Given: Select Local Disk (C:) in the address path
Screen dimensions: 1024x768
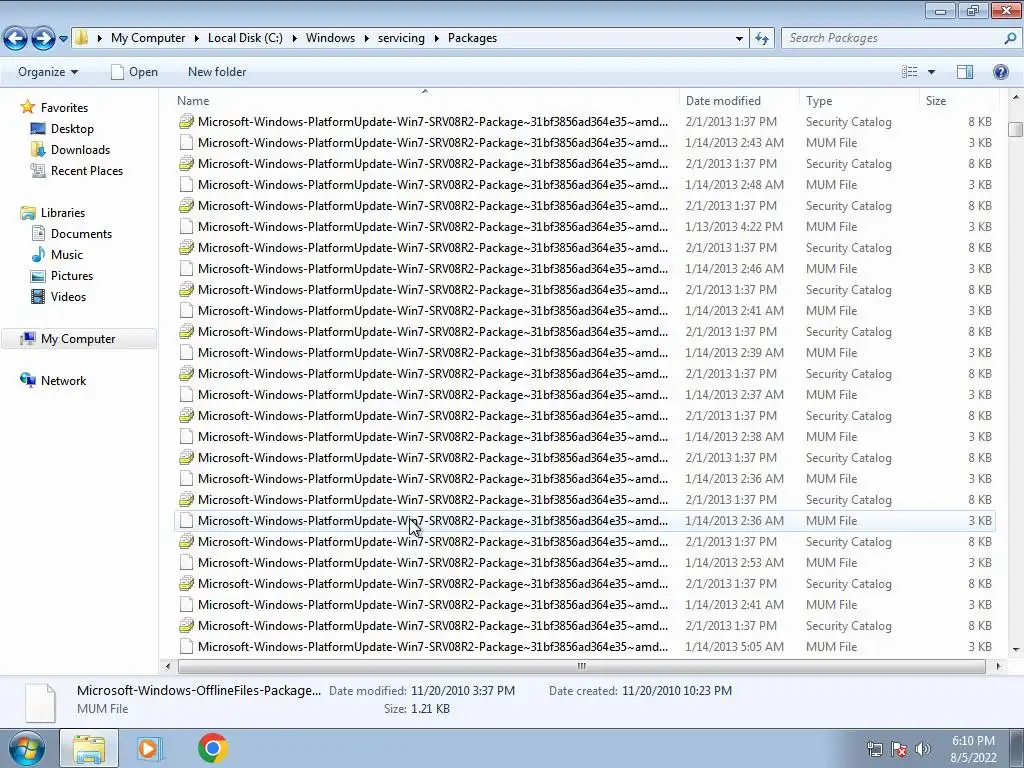Looking at the screenshot, I should click(245, 38).
